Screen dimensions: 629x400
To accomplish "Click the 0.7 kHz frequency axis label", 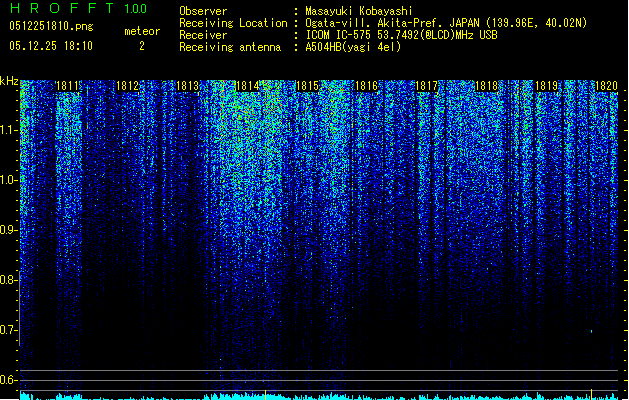I will coord(8,330).
